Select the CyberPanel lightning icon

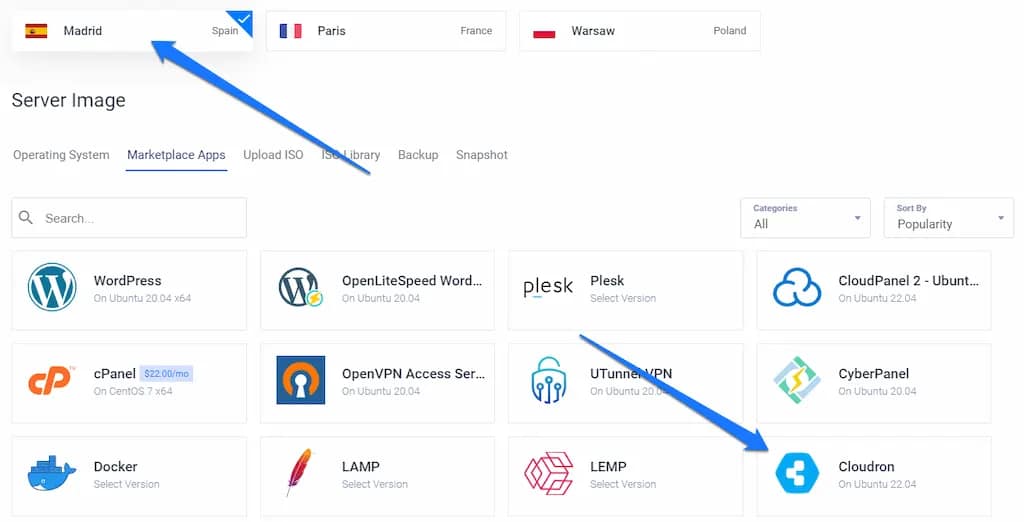point(797,380)
